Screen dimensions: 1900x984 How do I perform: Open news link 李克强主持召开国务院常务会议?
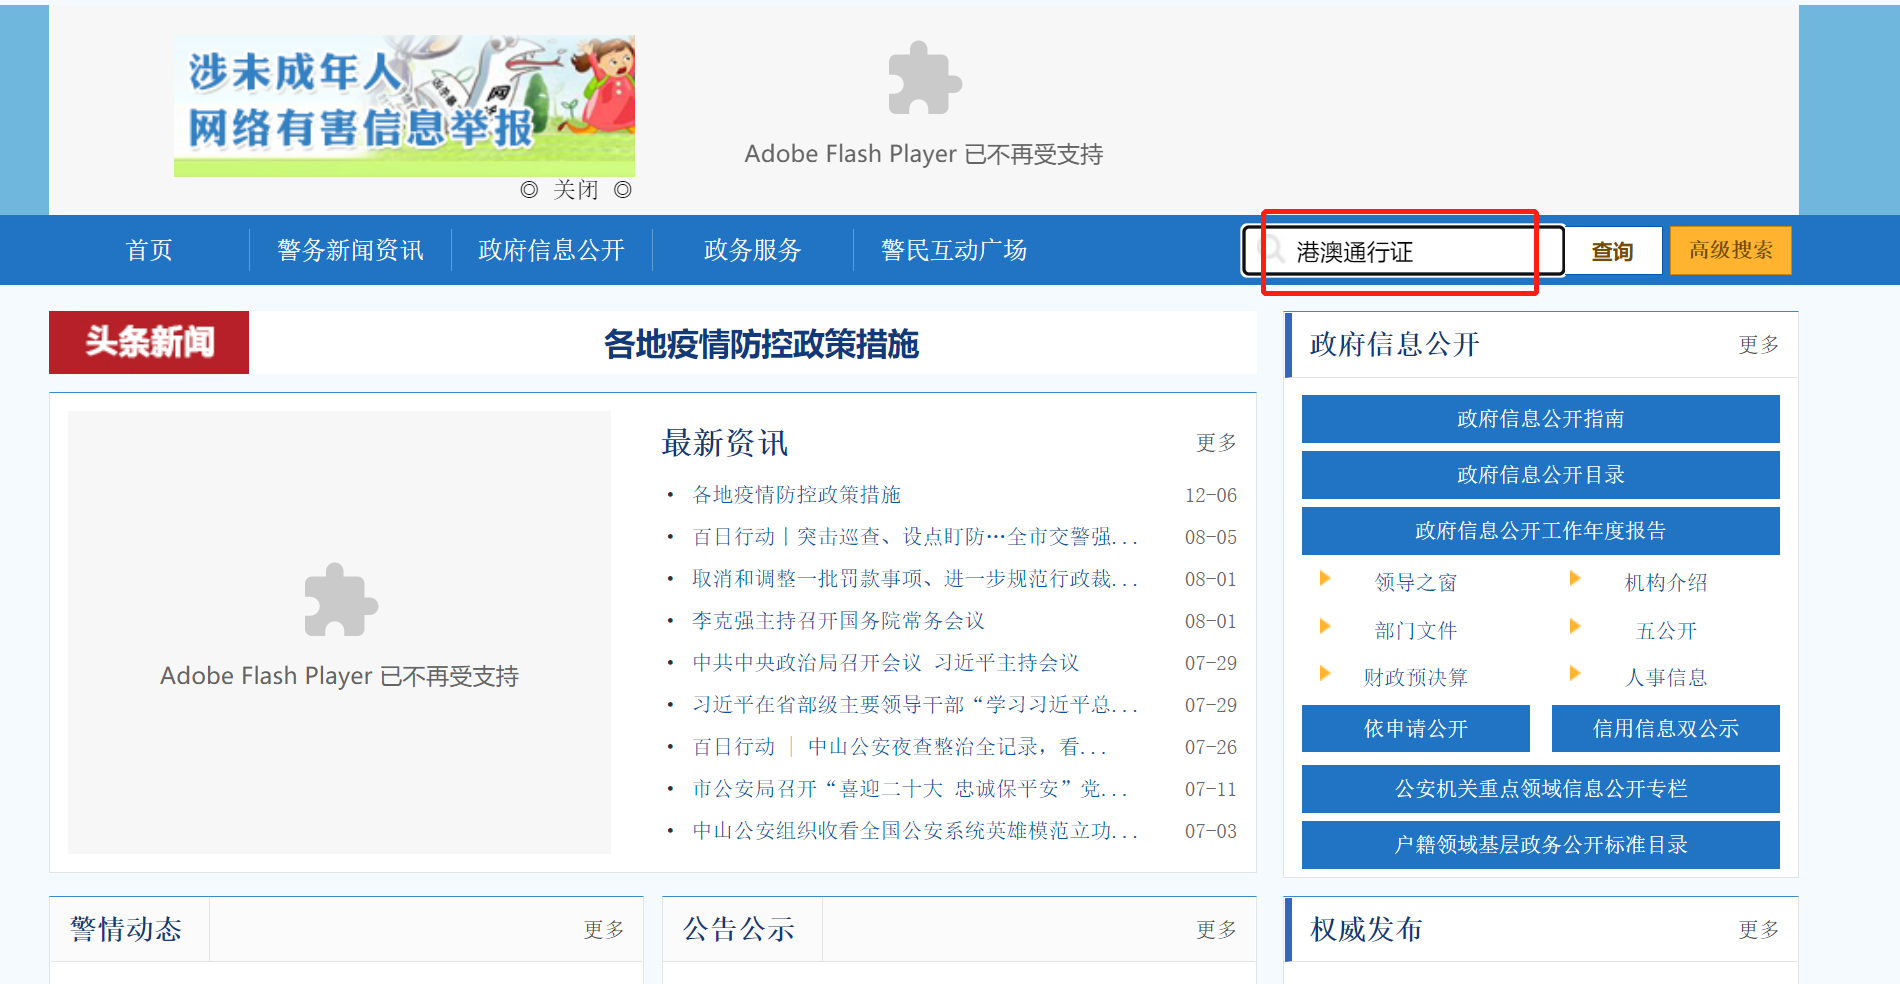tap(838, 621)
